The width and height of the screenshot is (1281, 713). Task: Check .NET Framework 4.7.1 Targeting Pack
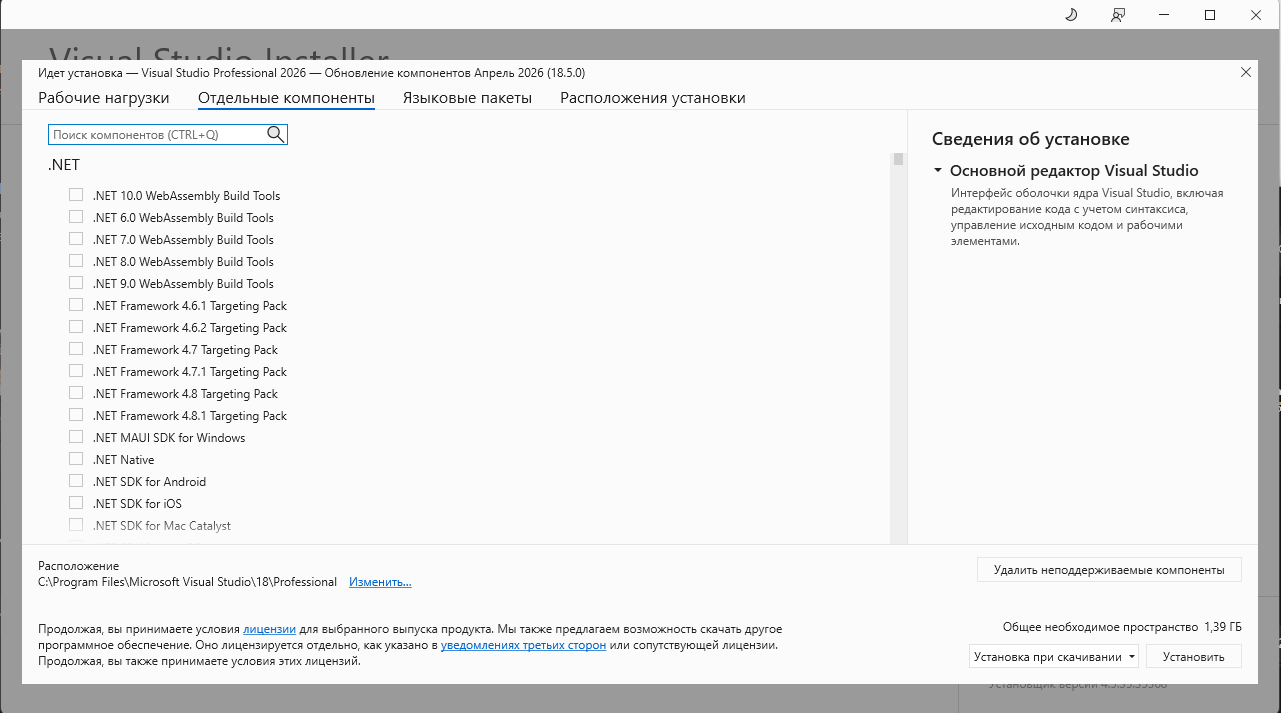tap(76, 371)
